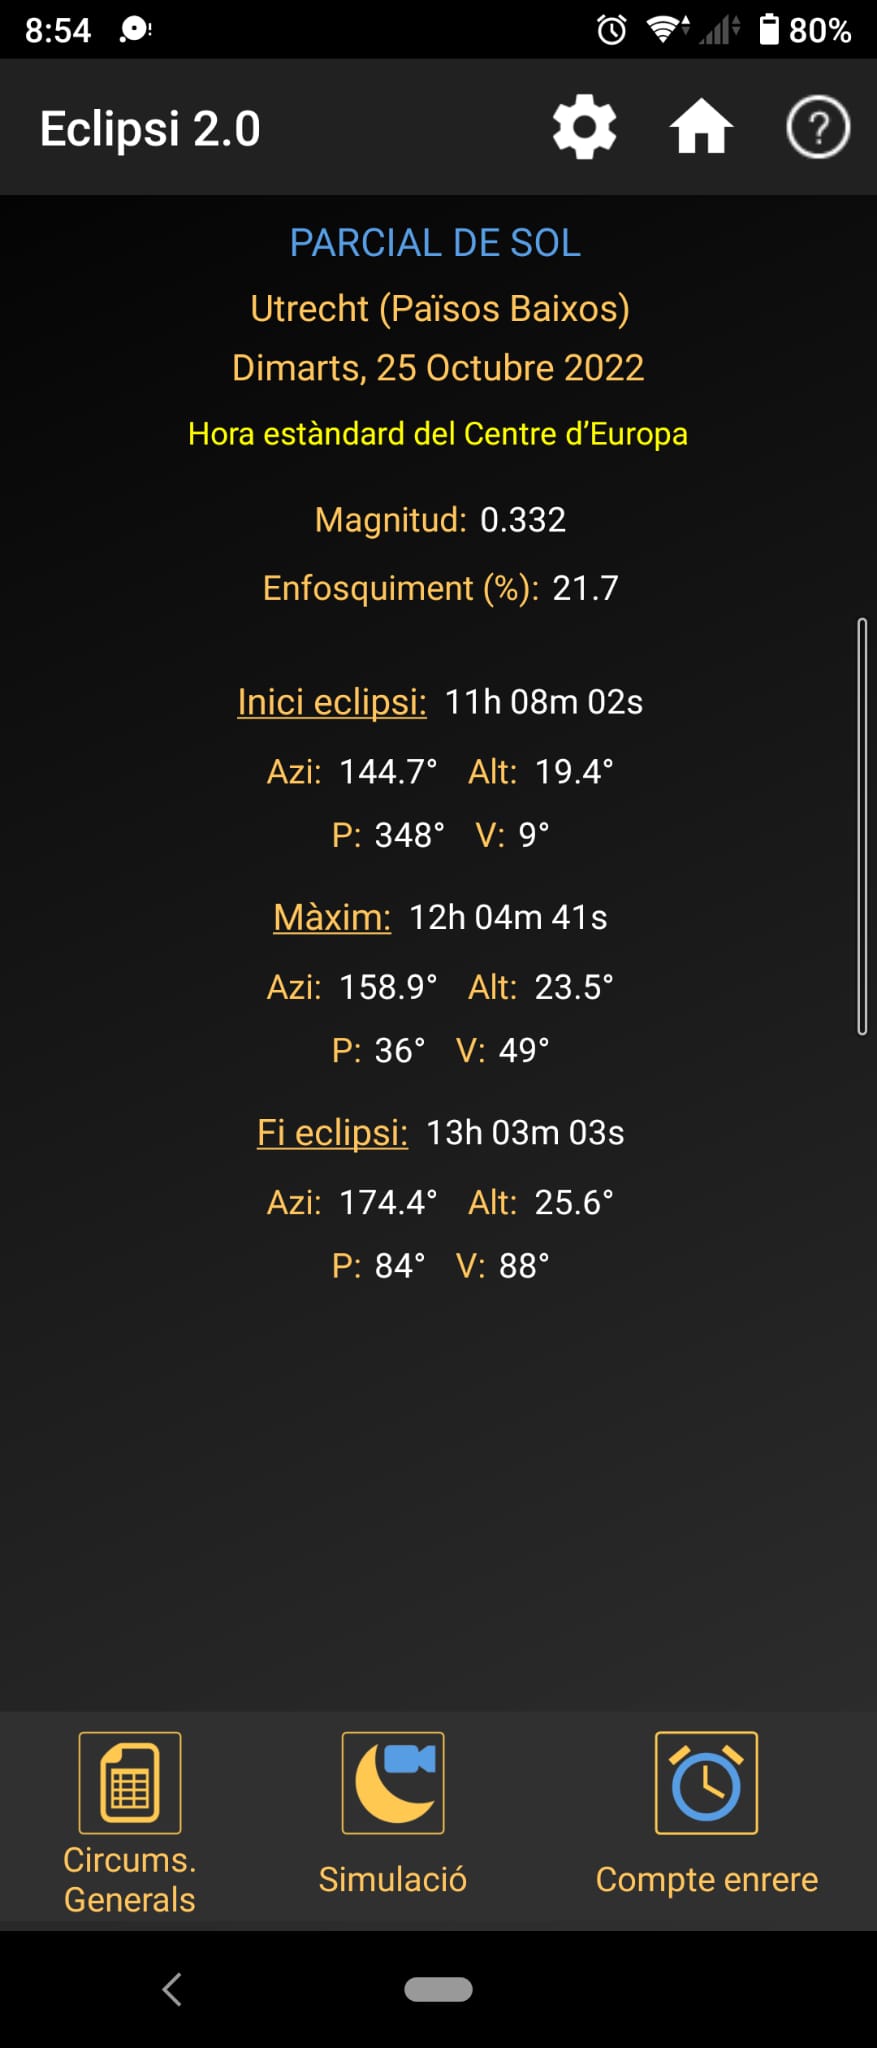
Task: Tap the Android home pill
Action: click(x=438, y=1989)
